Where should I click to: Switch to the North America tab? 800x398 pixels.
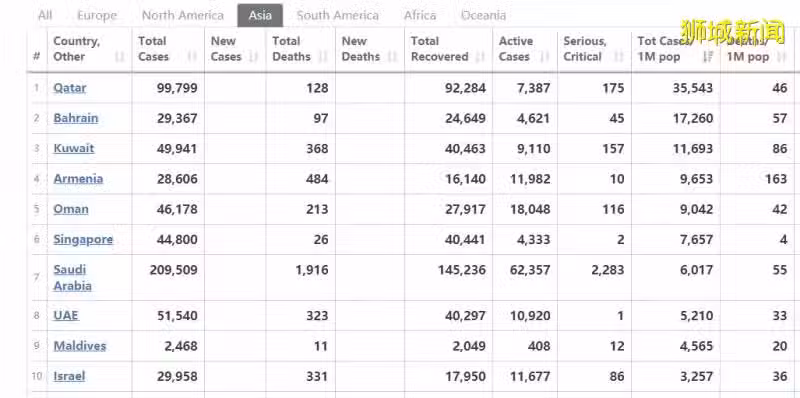coord(183,15)
